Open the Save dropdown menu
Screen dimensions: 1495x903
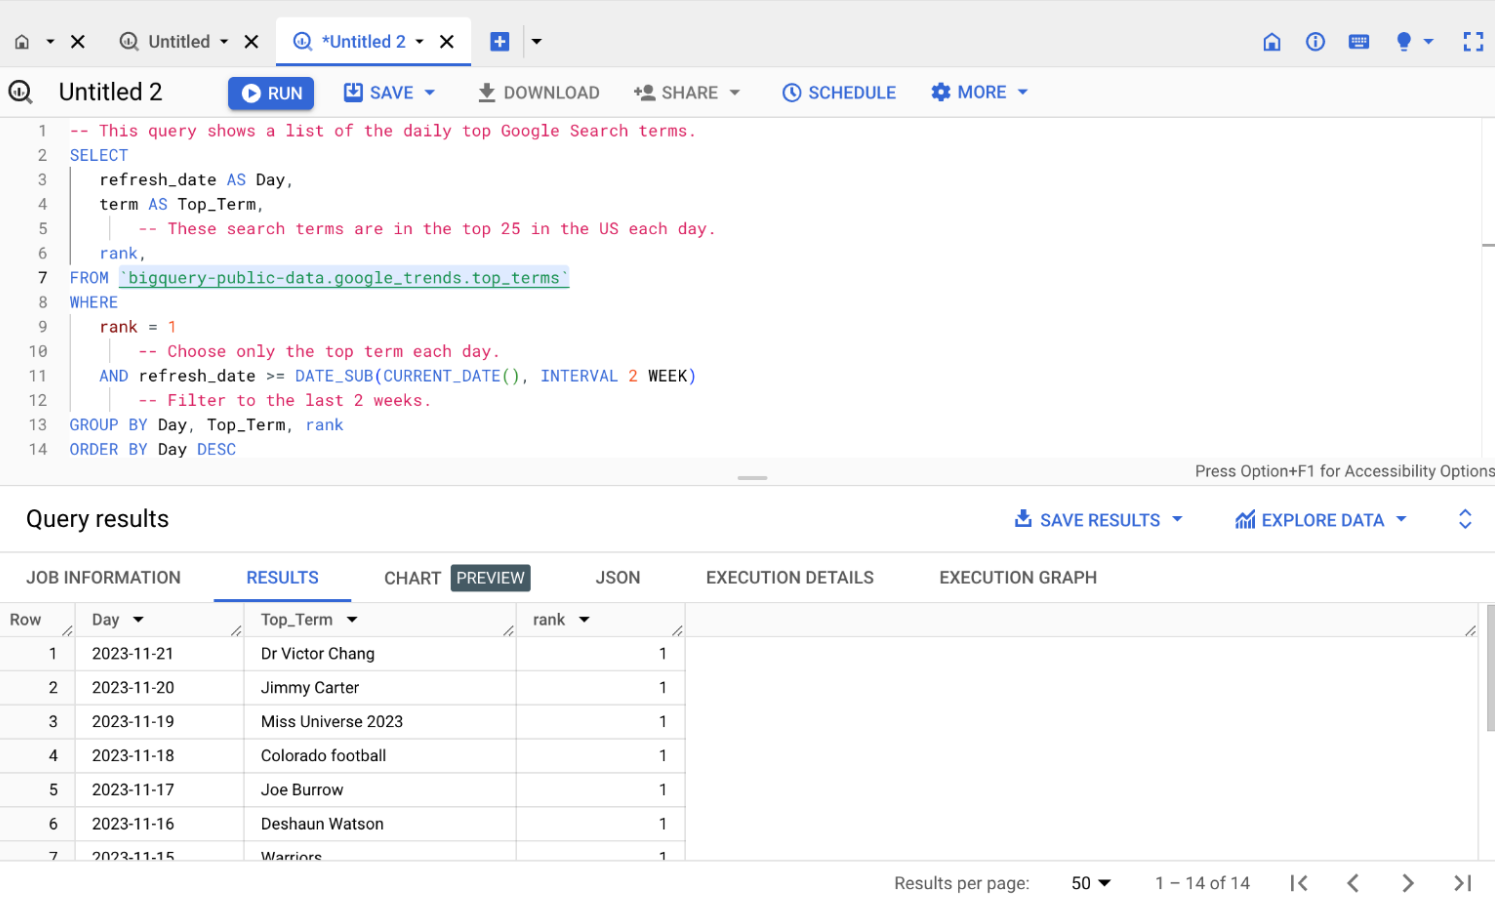[x=390, y=92]
